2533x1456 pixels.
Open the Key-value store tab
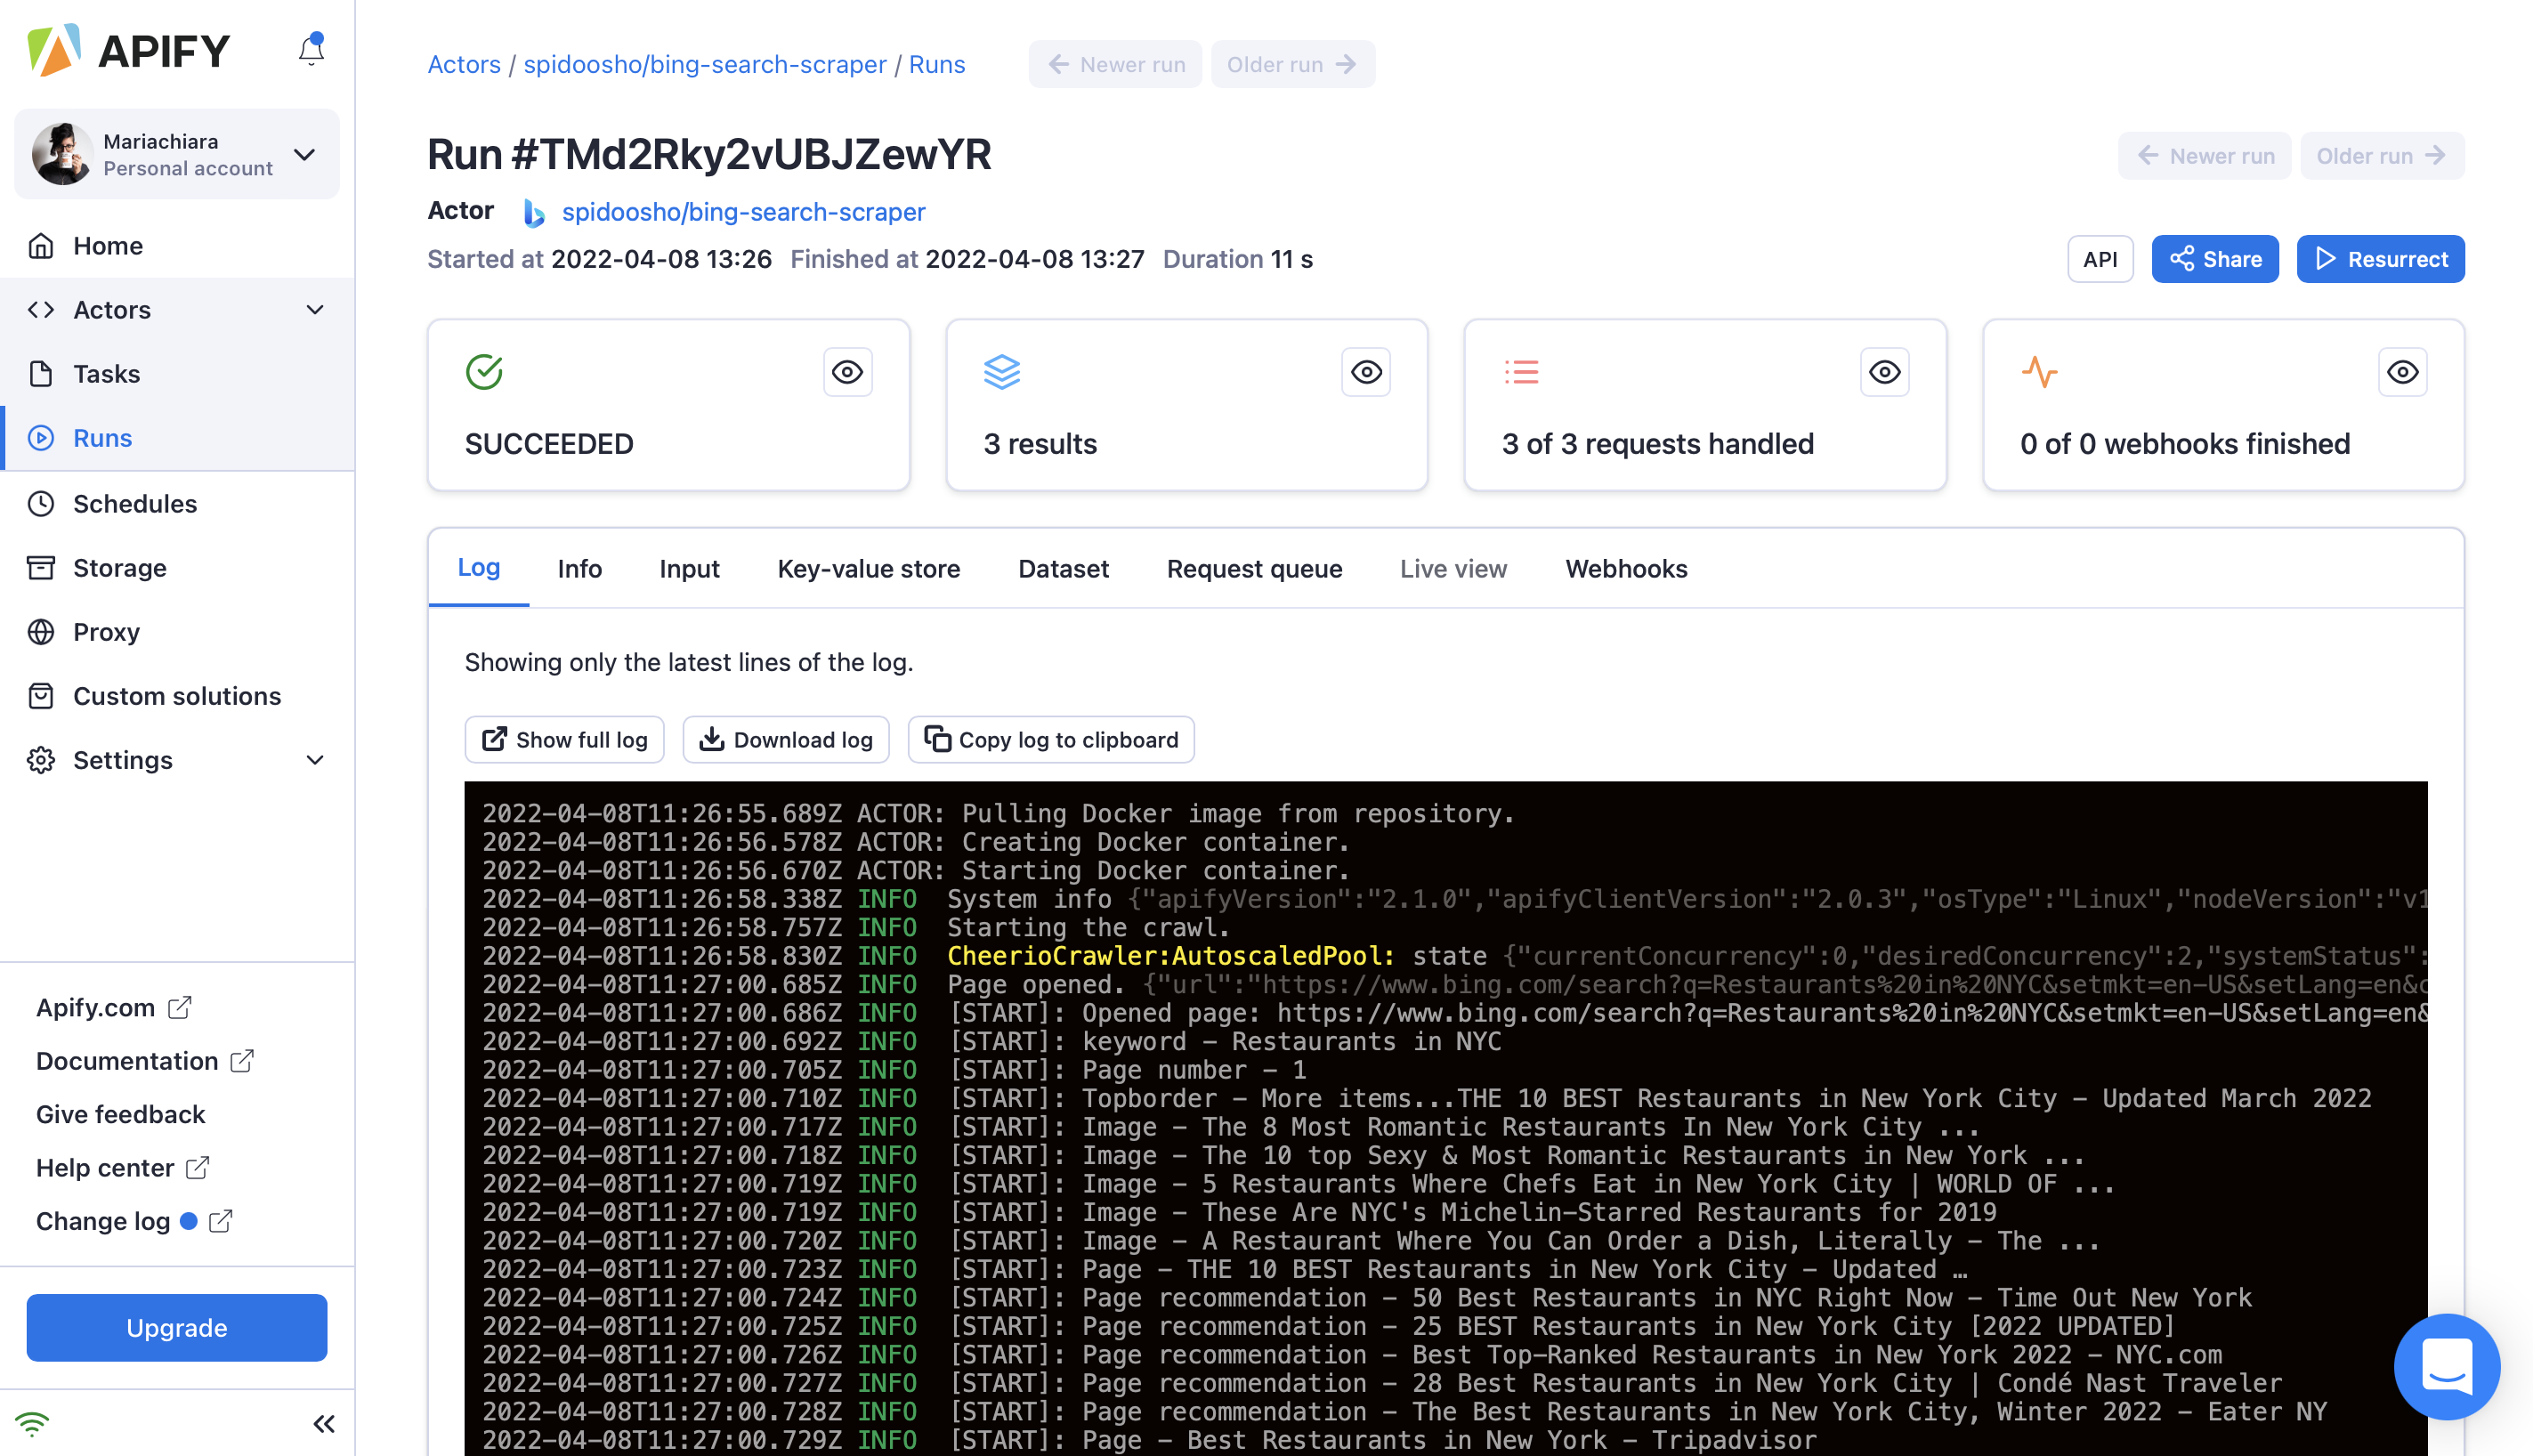coord(869,569)
